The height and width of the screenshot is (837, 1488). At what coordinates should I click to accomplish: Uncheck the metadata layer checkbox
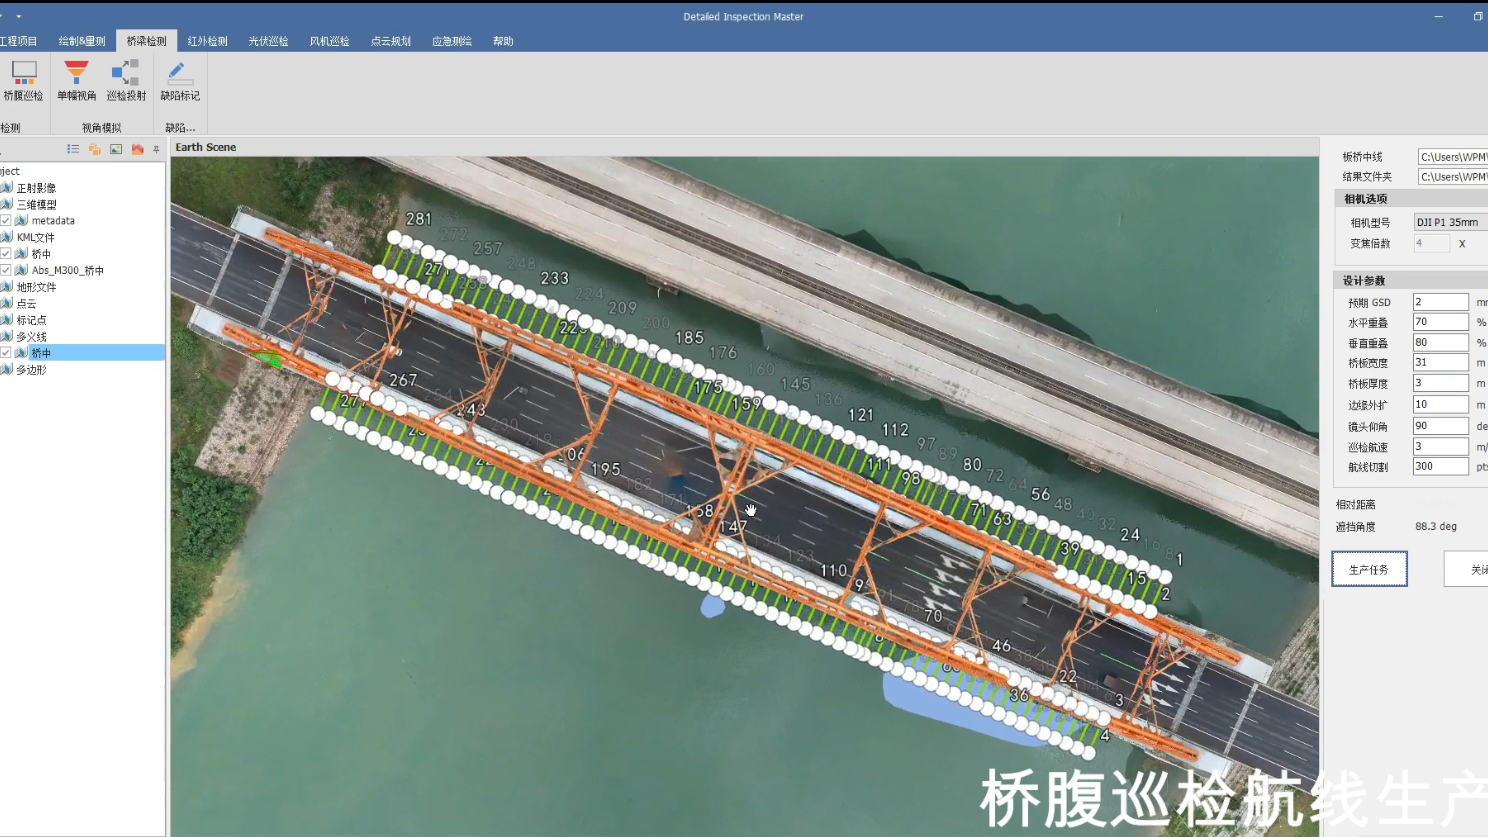(x=6, y=221)
